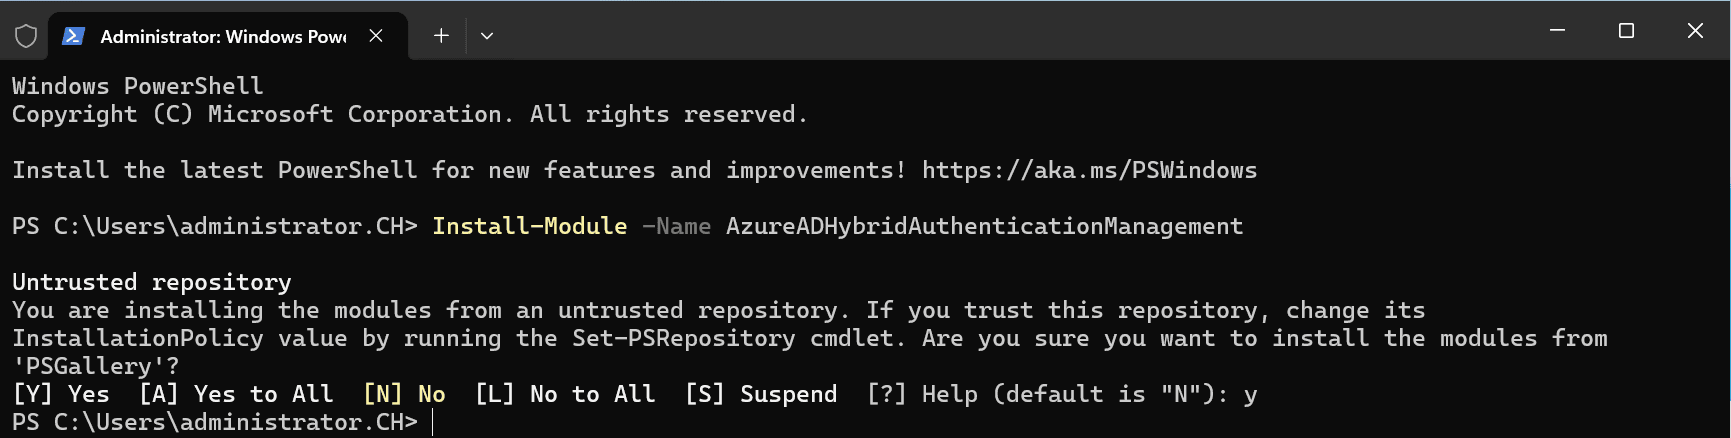Open the https://aka.ms/PSWindows link
The height and width of the screenshot is (438, 1731).
tap(1089, 170)
